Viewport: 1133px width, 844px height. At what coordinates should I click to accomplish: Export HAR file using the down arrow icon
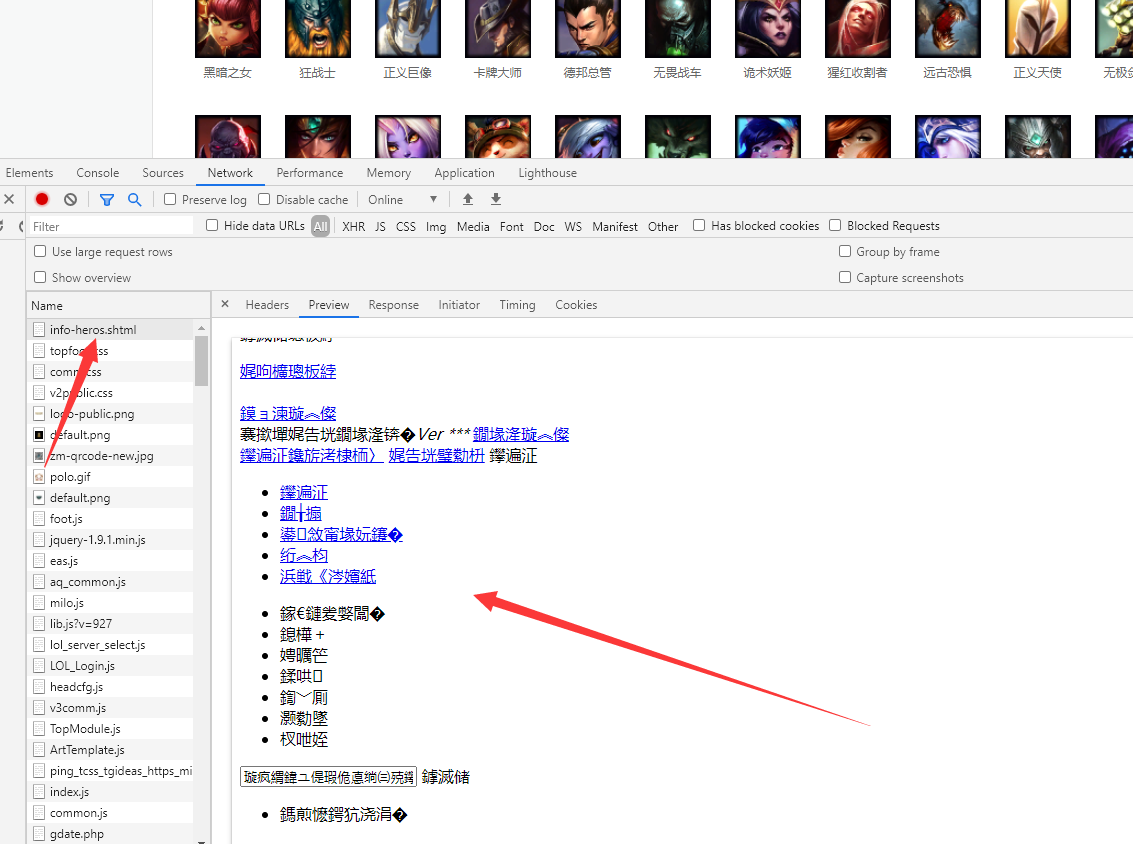(495, 199)
